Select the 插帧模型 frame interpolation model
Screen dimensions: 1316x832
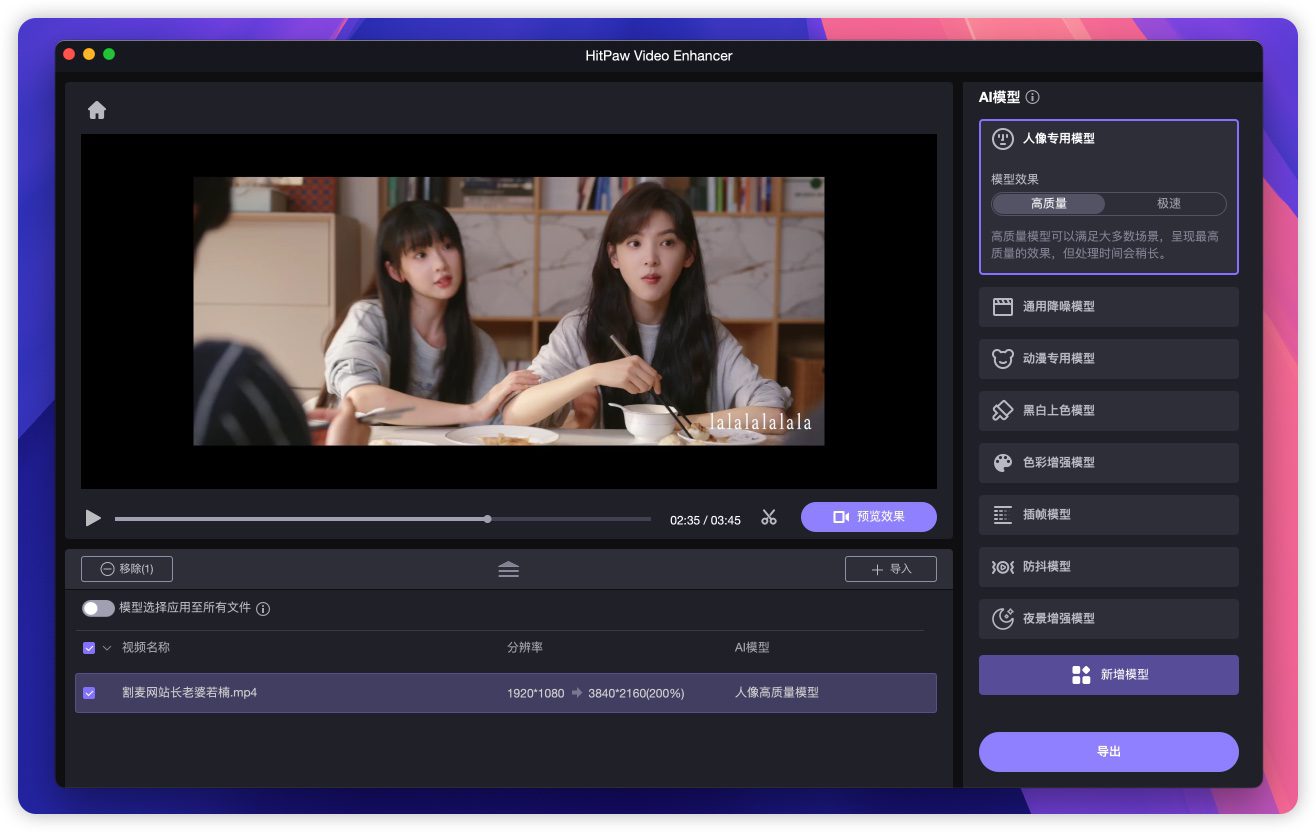1108,515
